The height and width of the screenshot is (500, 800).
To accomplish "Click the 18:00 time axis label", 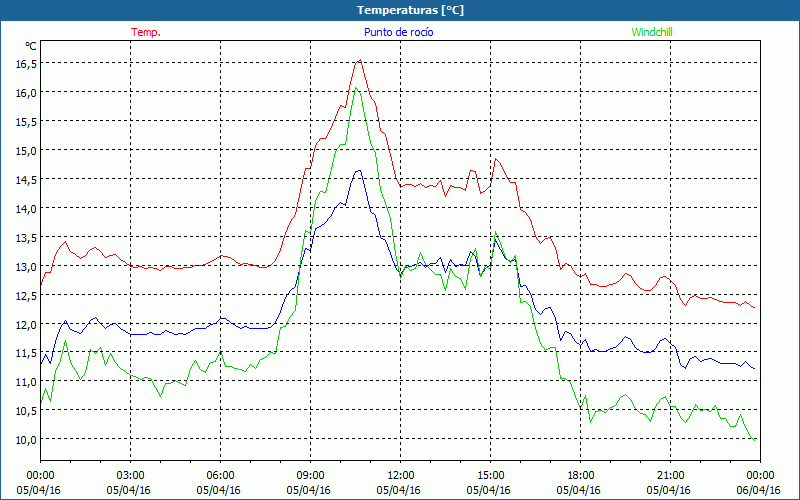I will 581,476.
